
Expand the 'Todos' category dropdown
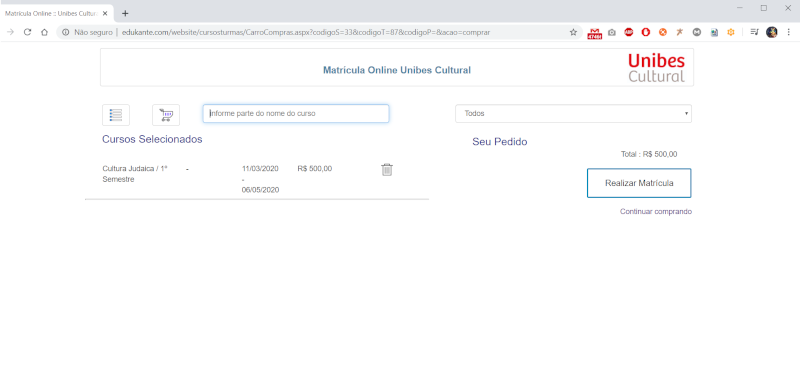pos(573,113)
